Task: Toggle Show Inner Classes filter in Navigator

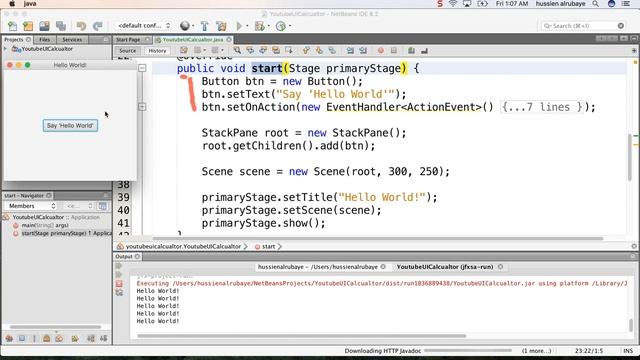Action: pos(60,338)
